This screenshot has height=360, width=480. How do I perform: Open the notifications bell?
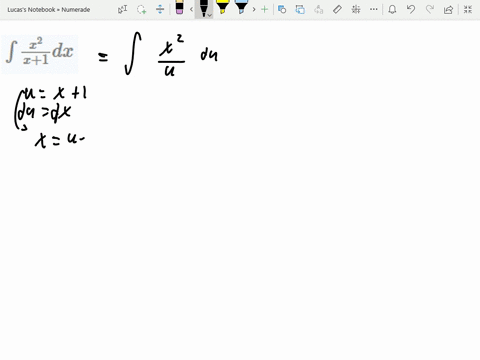click(x=392, y=9)
